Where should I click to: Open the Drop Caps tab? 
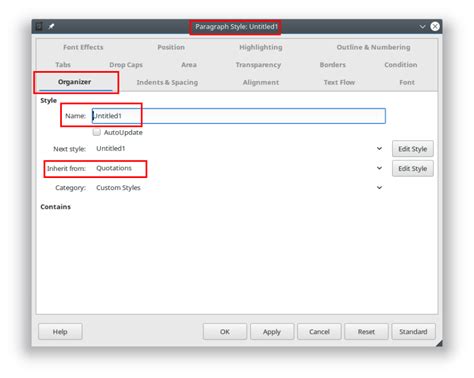click(x=126, y=65)
